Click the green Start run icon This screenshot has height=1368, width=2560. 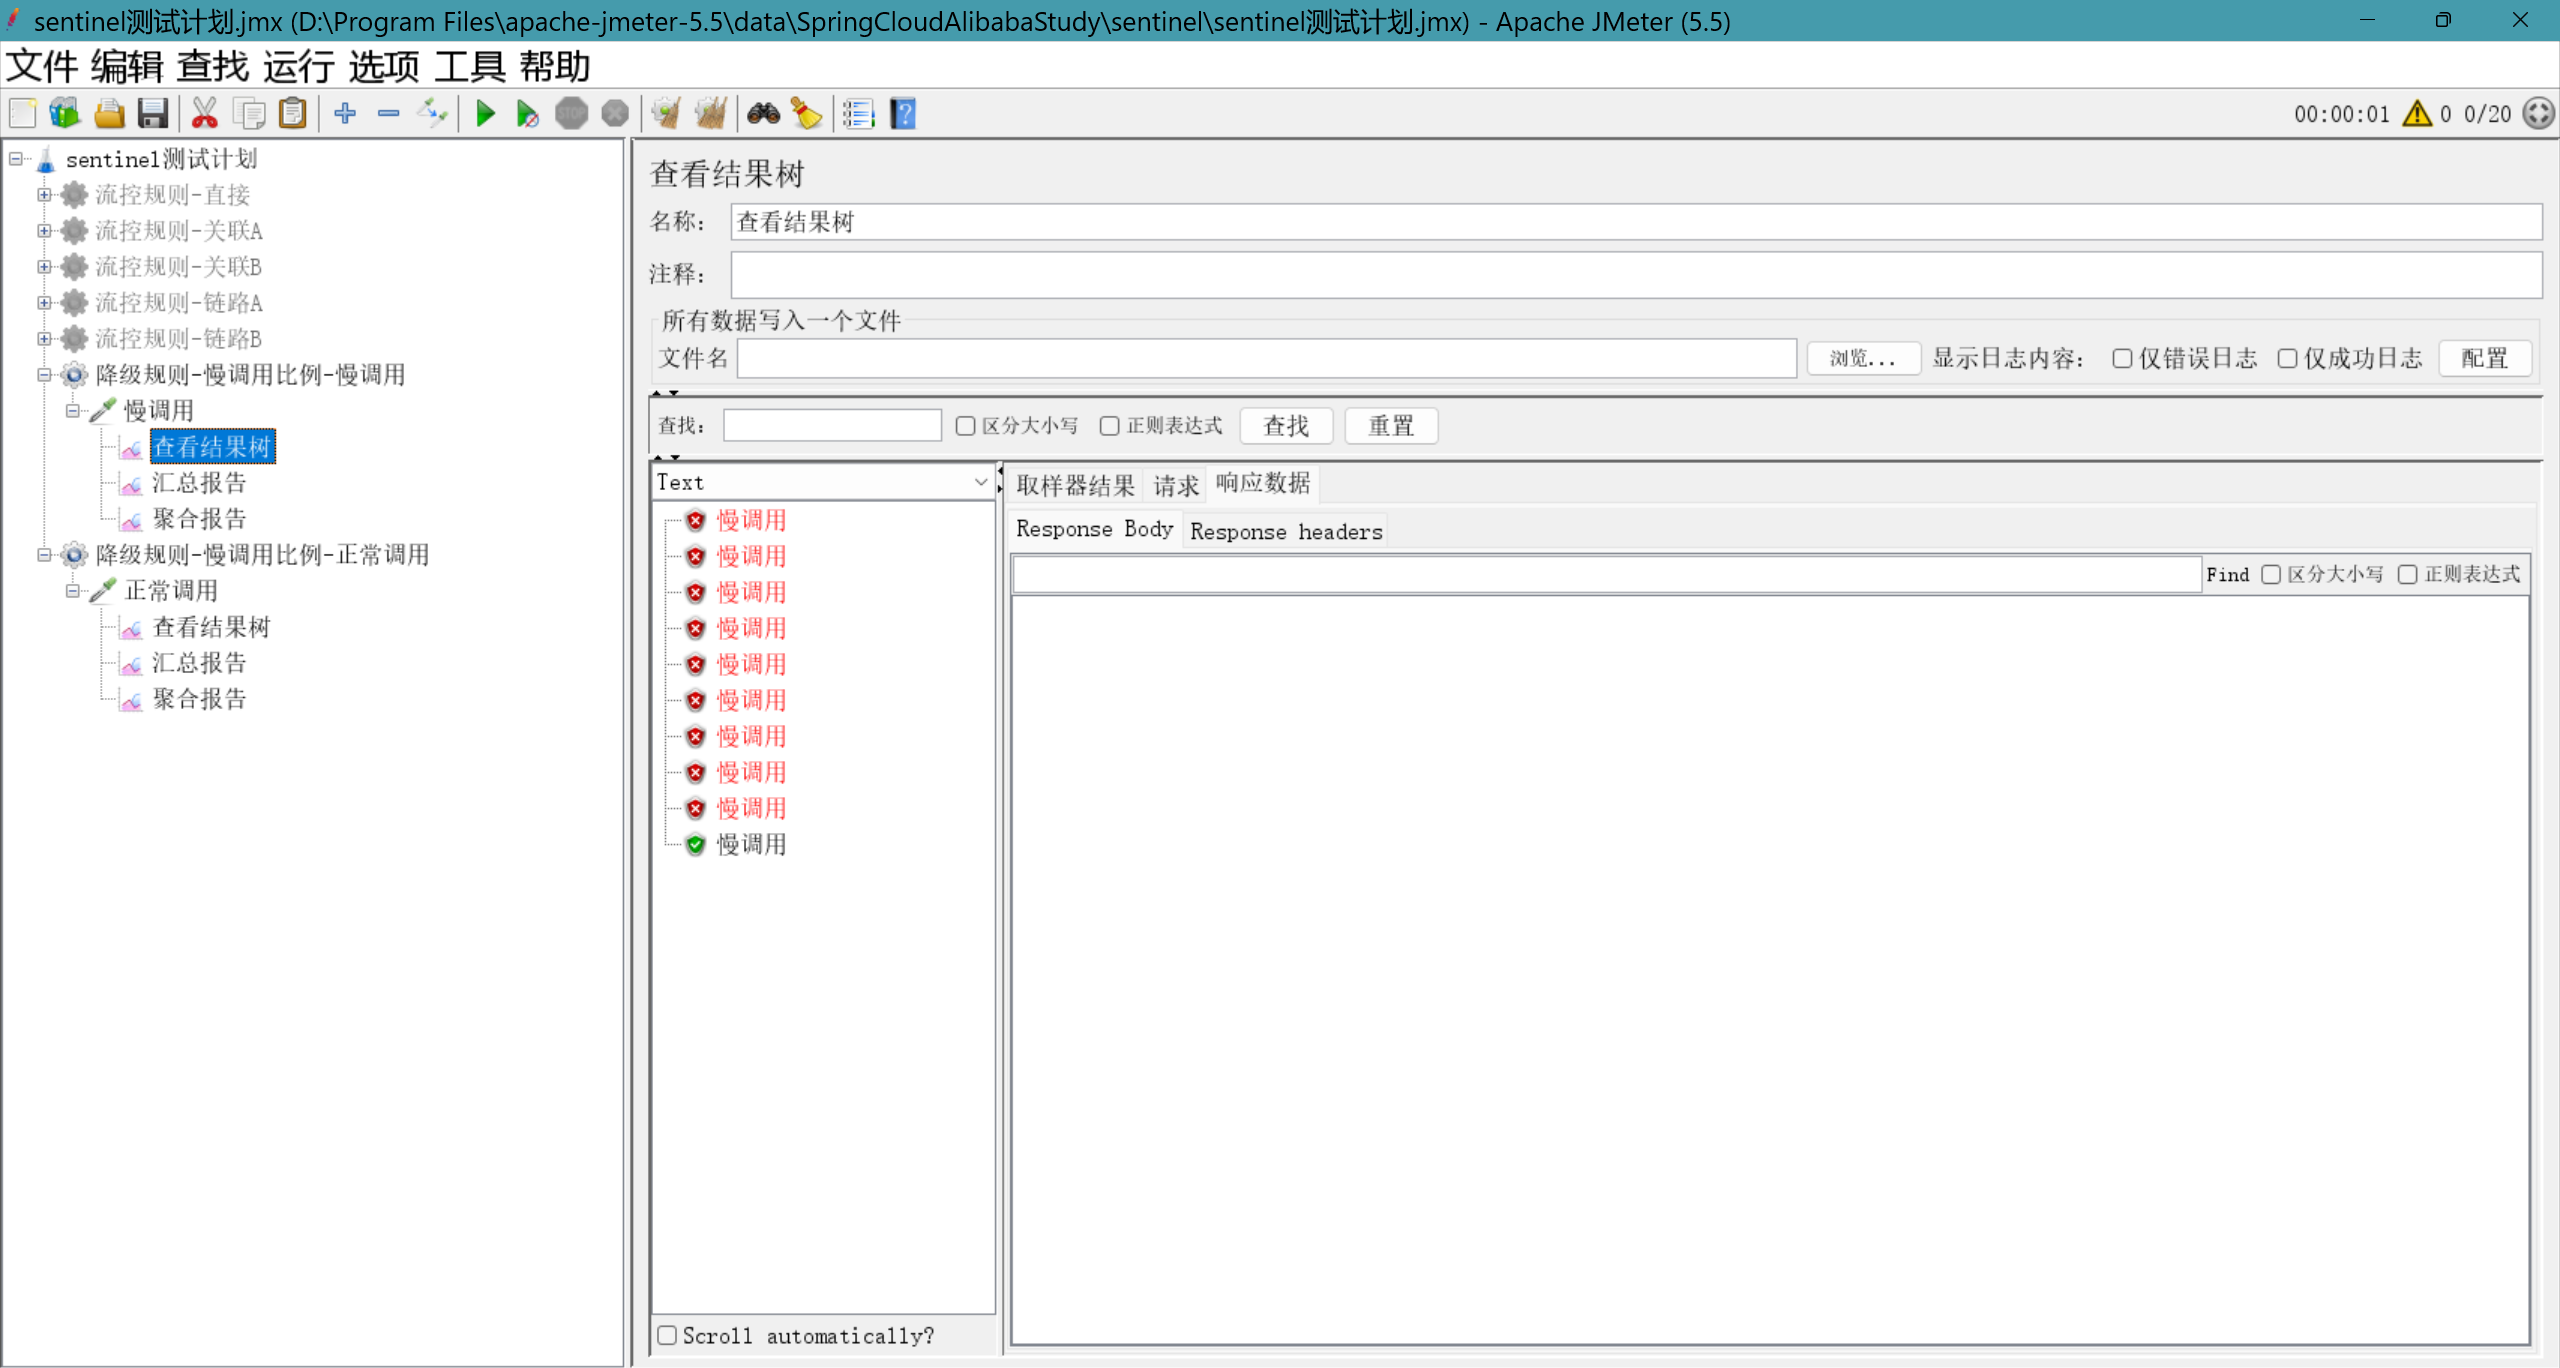pyautogui.click(x=485, y=114)
